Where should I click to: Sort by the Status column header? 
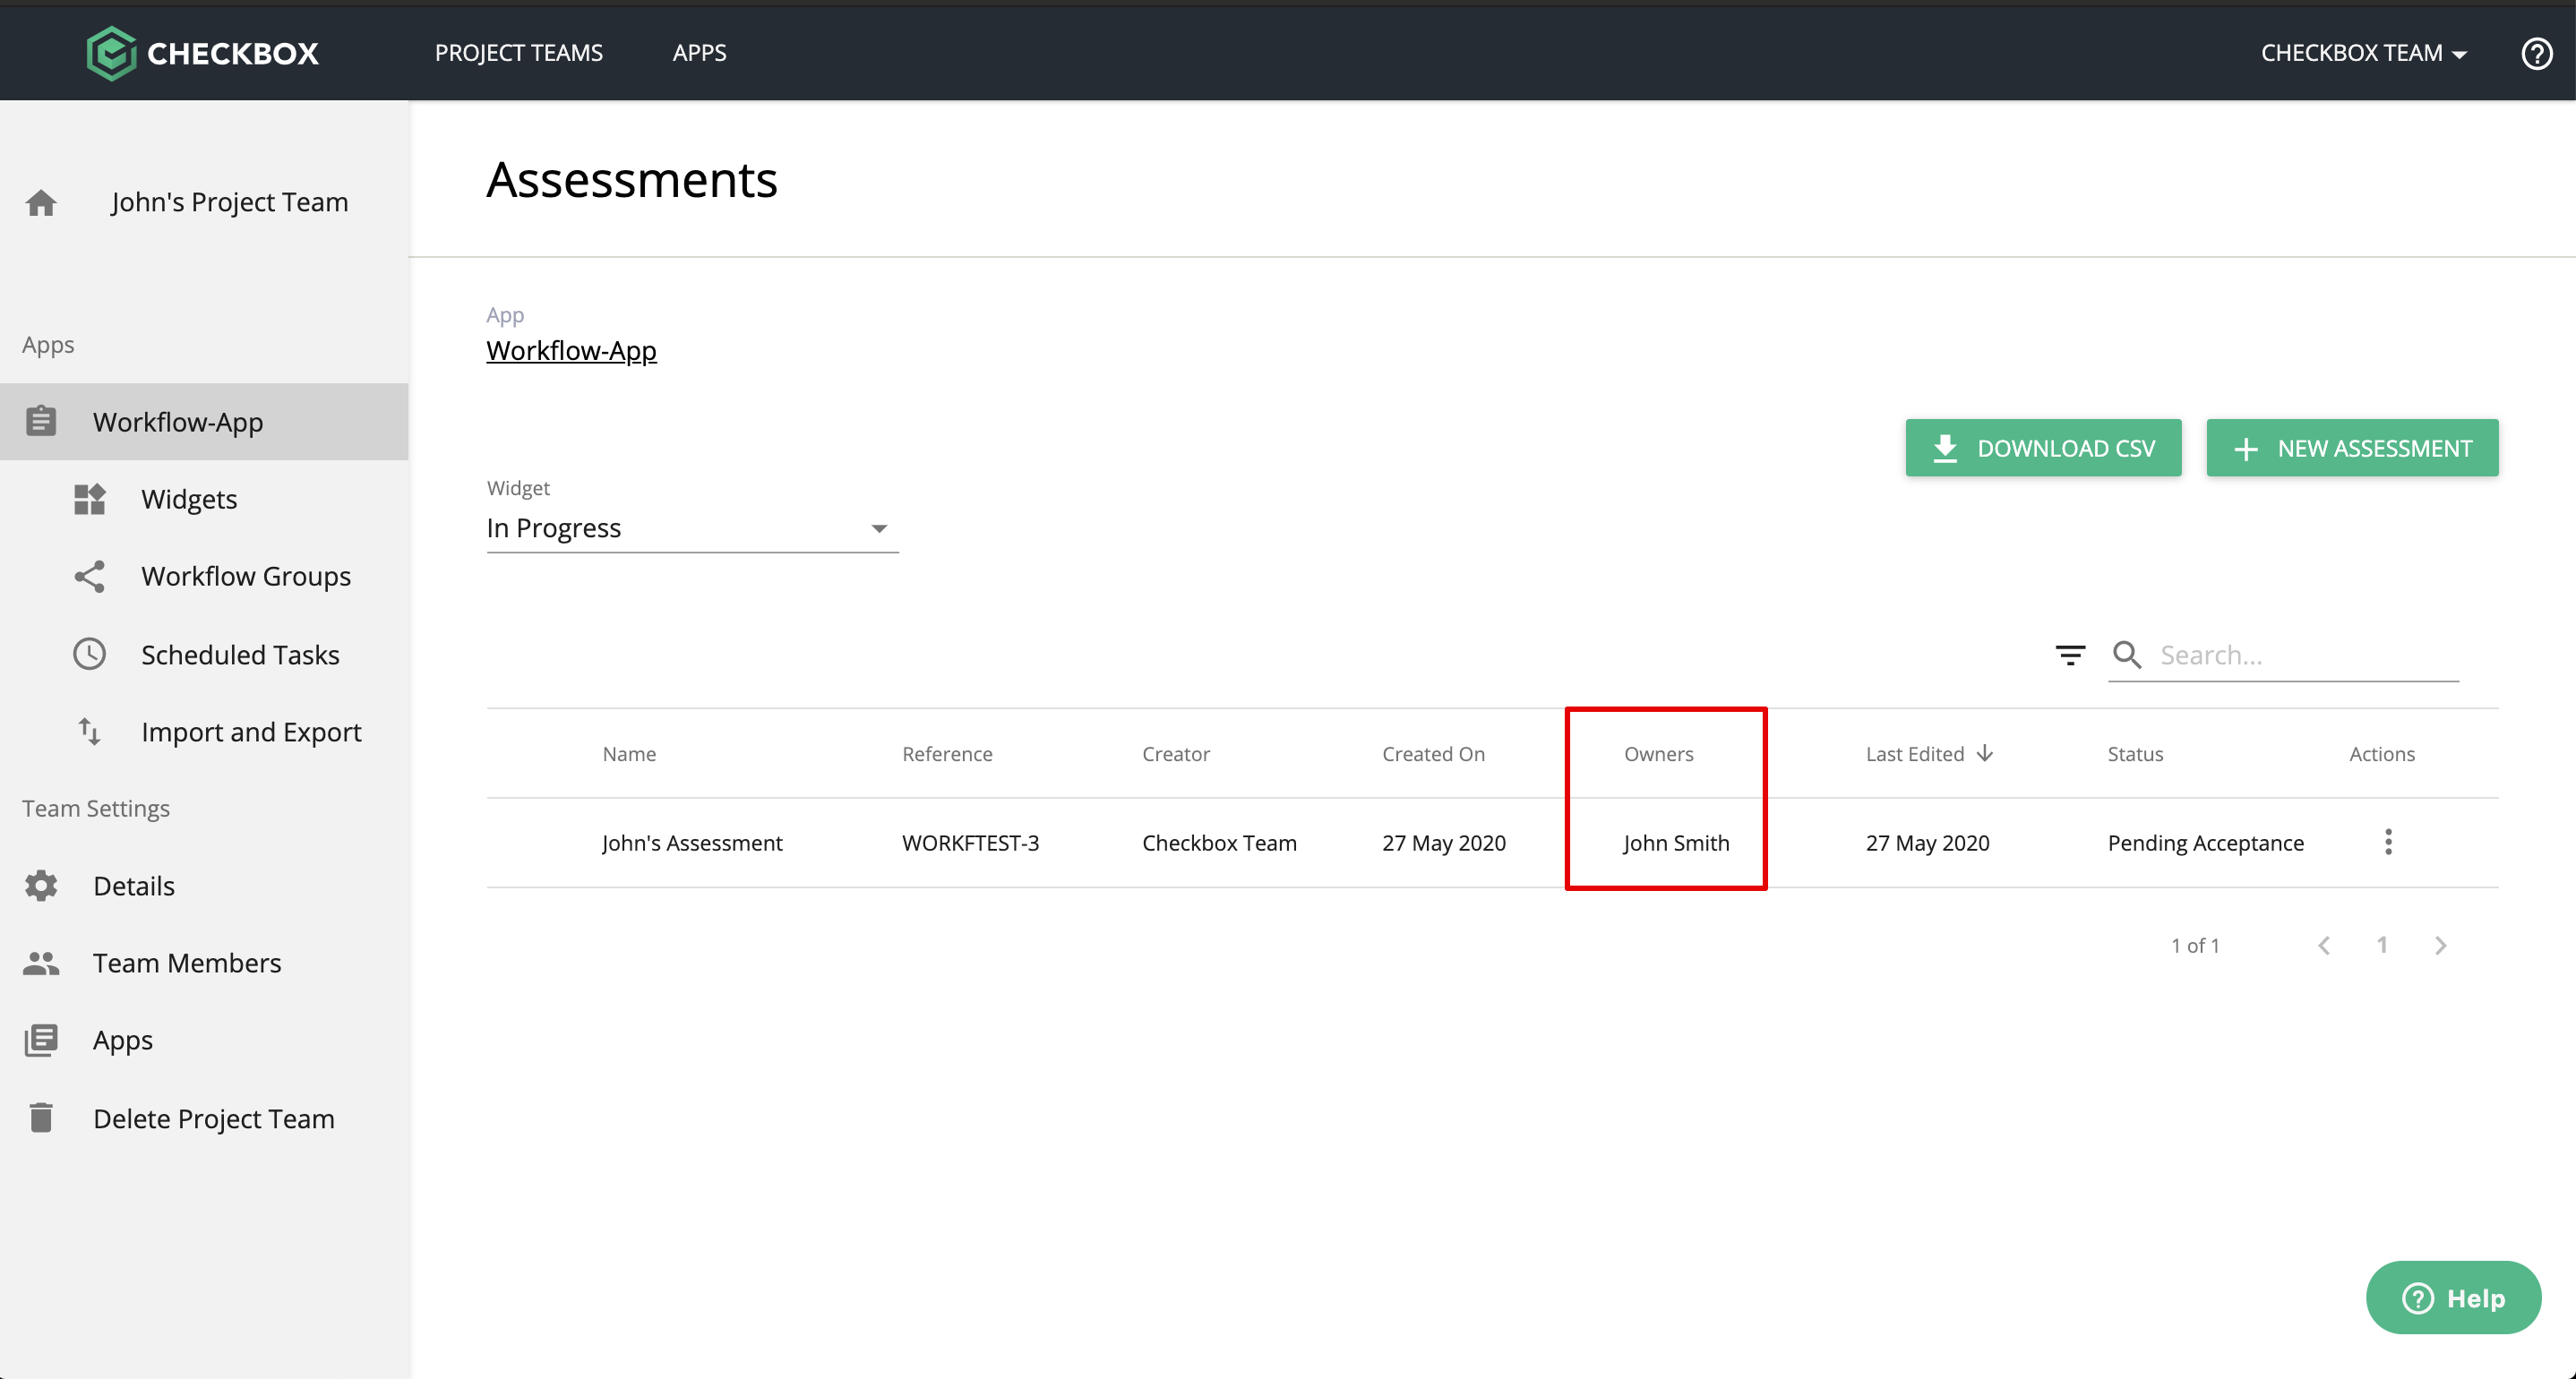[x=2135, y=754]
